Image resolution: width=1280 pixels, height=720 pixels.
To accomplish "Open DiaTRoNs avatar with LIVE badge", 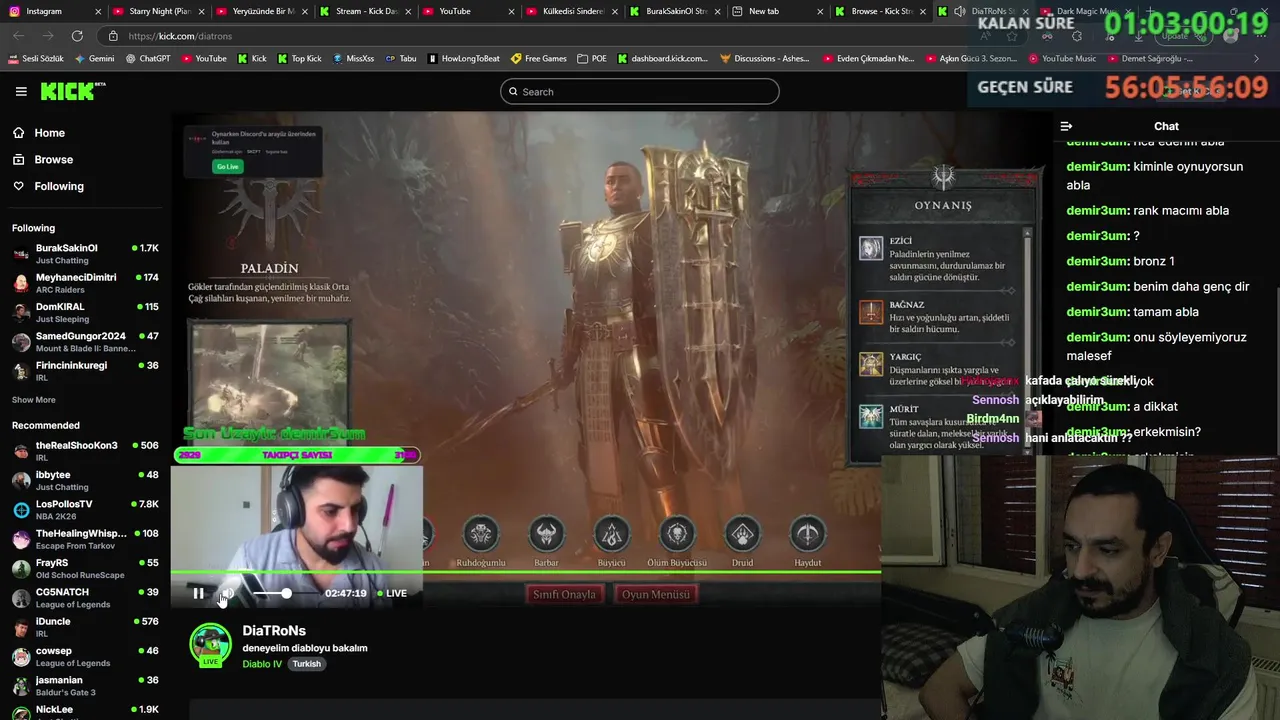I will click(x=210, y=645).
